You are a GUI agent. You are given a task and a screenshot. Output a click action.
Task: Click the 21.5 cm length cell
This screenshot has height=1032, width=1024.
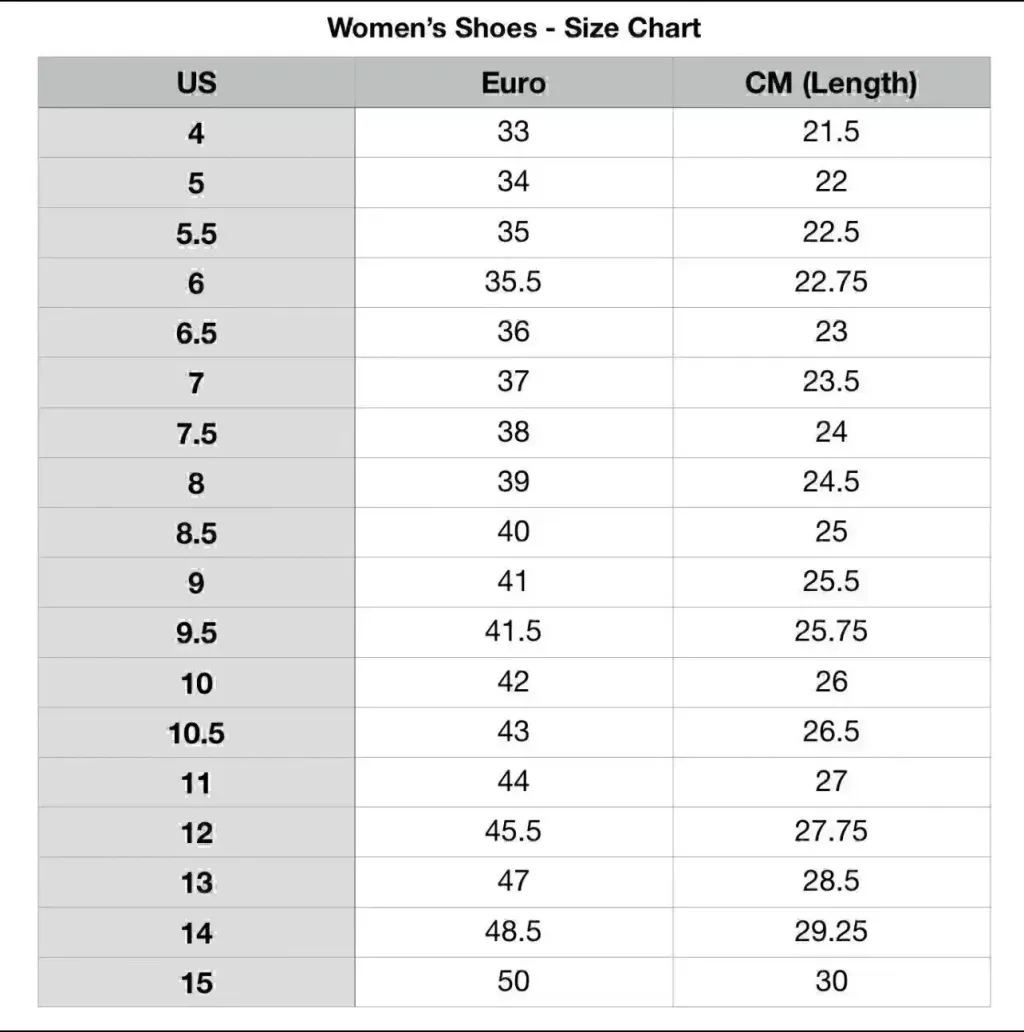coord(830,132)
